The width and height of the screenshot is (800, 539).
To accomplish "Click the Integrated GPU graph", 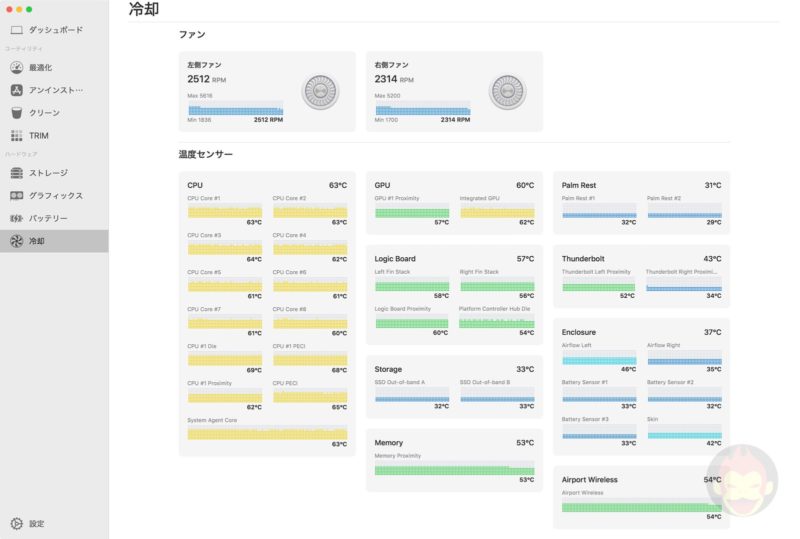I will click(497, 211).
